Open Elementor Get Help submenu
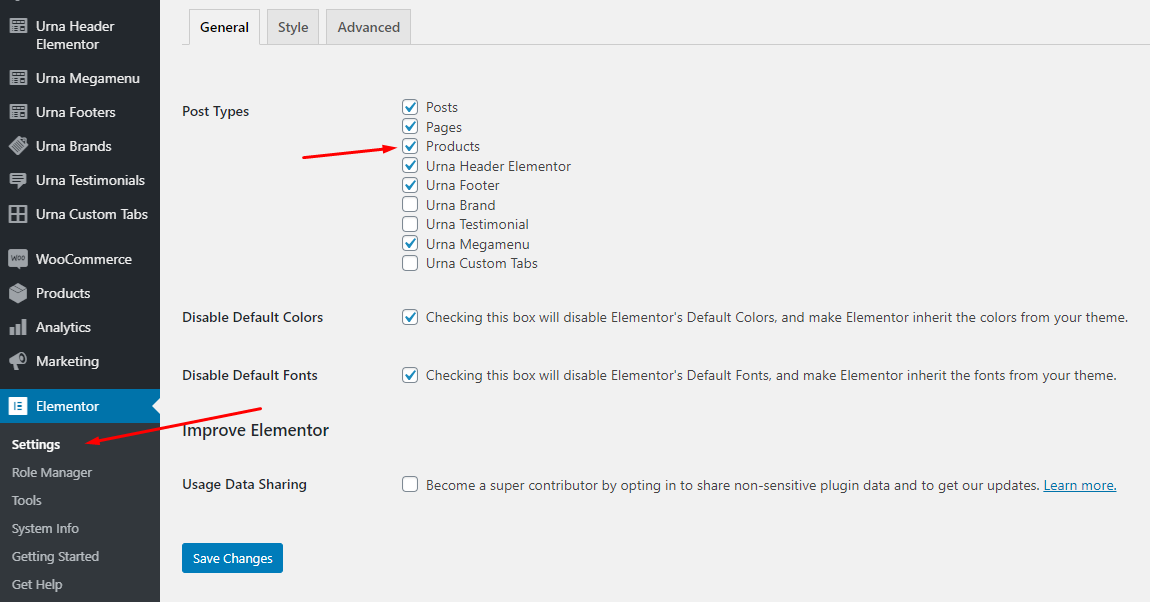Viewport: 1150px width, 602px height. pos(37,584)
